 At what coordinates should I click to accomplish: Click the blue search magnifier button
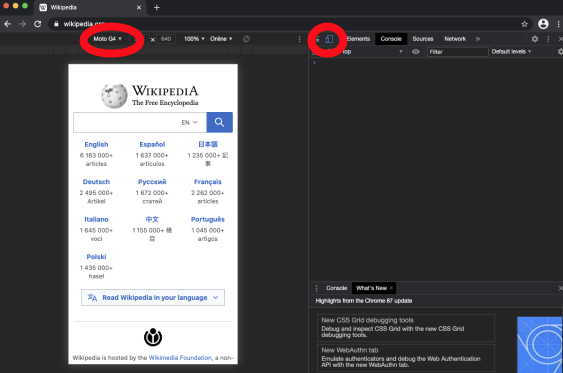(219, 122)
